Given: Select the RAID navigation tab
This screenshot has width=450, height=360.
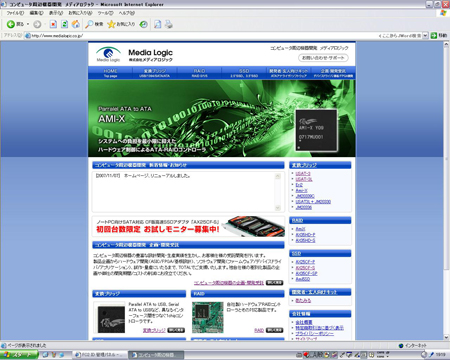Looking at the screenshot, I should pos(199,73).
